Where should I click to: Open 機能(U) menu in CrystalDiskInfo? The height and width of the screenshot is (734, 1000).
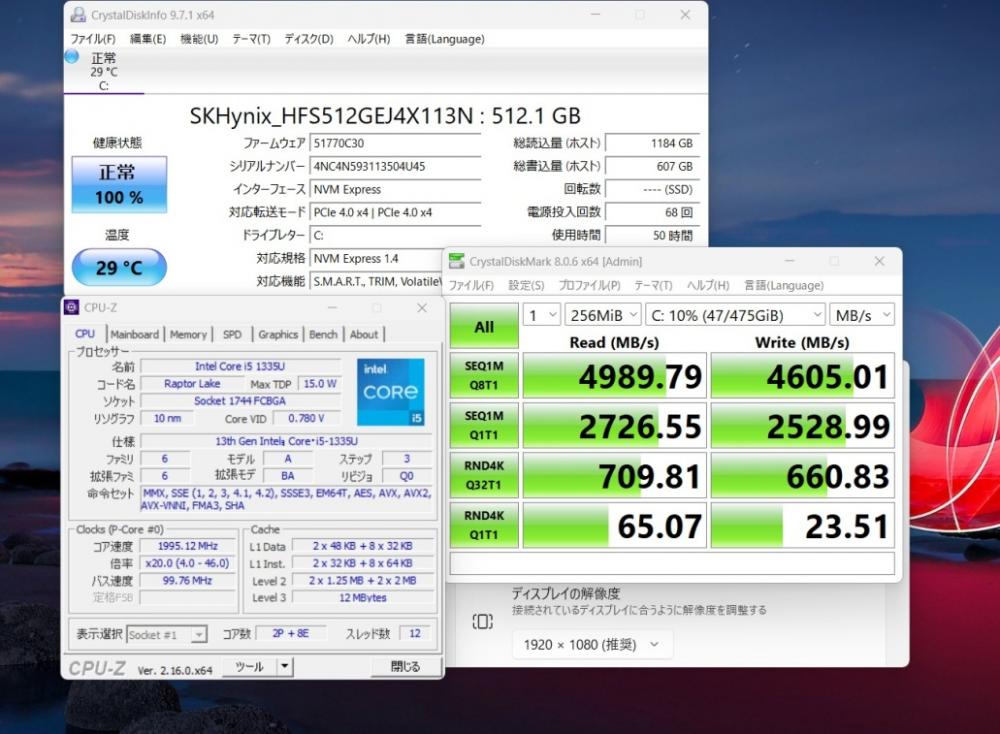pyautogui.click(x=199, y=39)
